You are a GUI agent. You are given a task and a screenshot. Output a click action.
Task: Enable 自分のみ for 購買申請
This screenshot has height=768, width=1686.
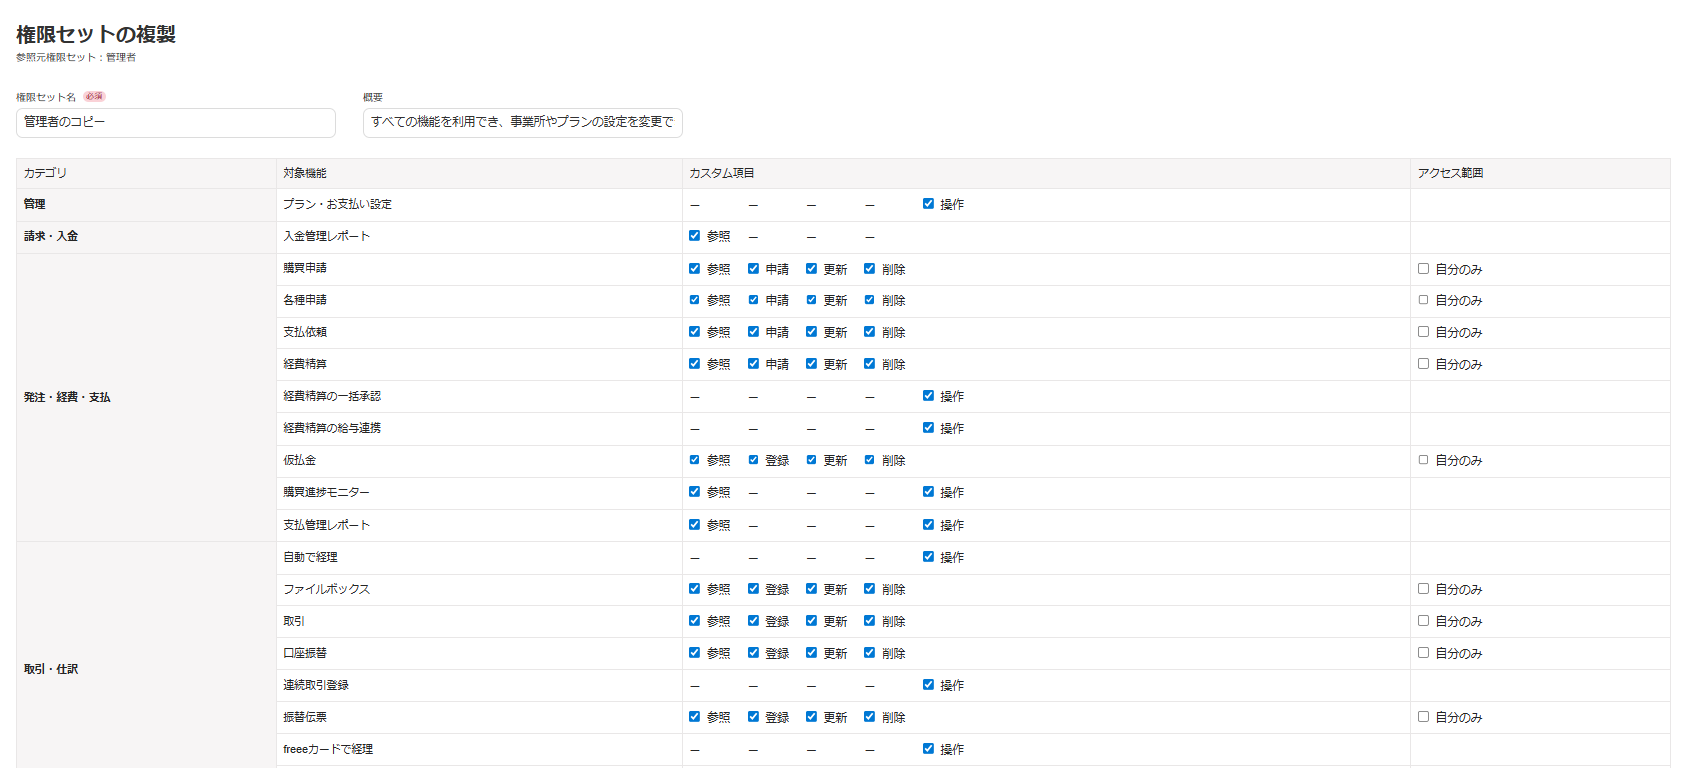point(1423,268)
